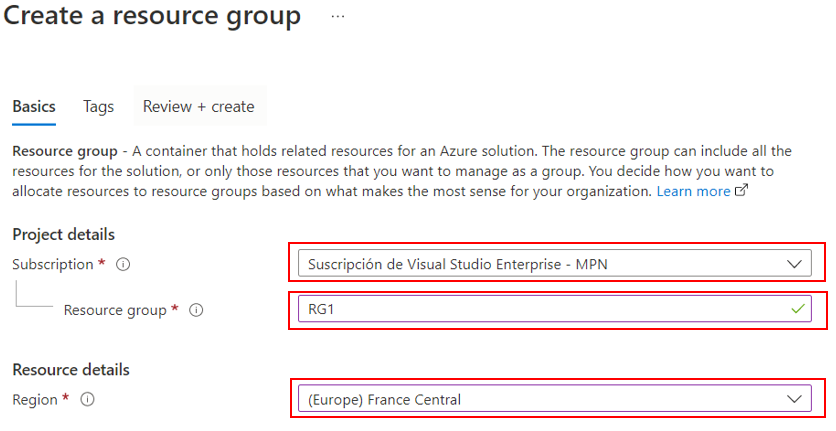The width and height of the screenshot is (836, 431).
Task: Click the Resource group field label
Action: click(x=115, y=310)
